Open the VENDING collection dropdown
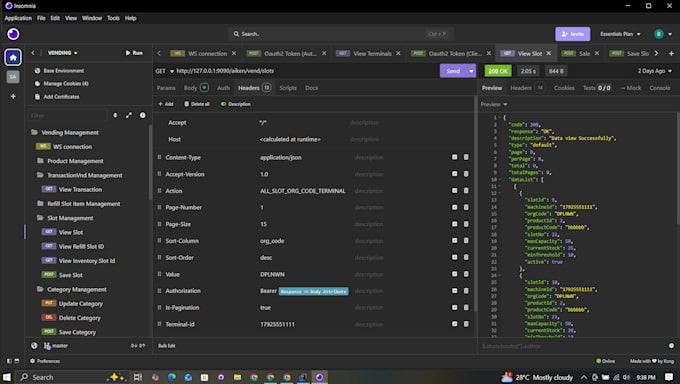The width and height of the screenshot is (680, 384). [63, 53]
